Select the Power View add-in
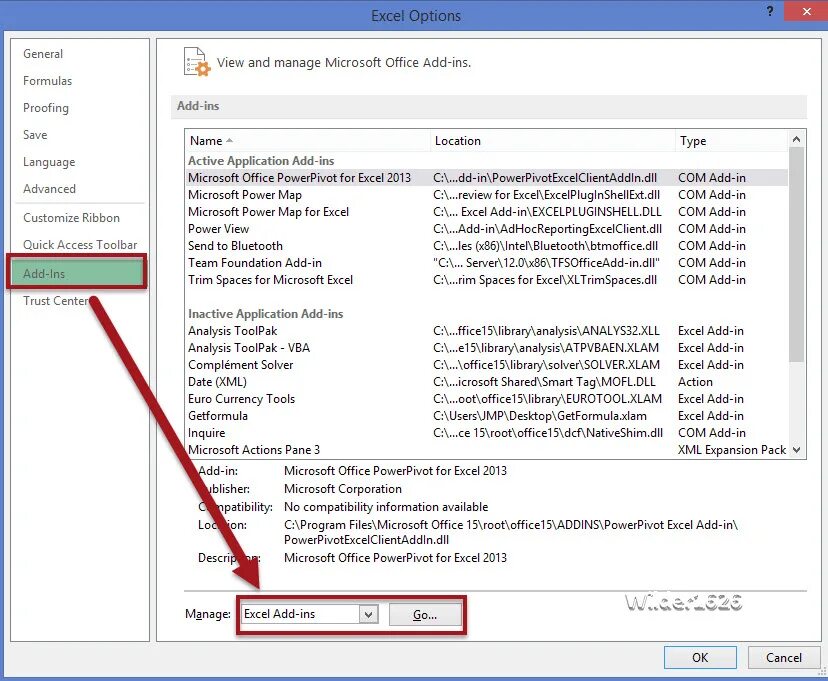The width and height of the screenshot is (828, 681). pos(486,229)
